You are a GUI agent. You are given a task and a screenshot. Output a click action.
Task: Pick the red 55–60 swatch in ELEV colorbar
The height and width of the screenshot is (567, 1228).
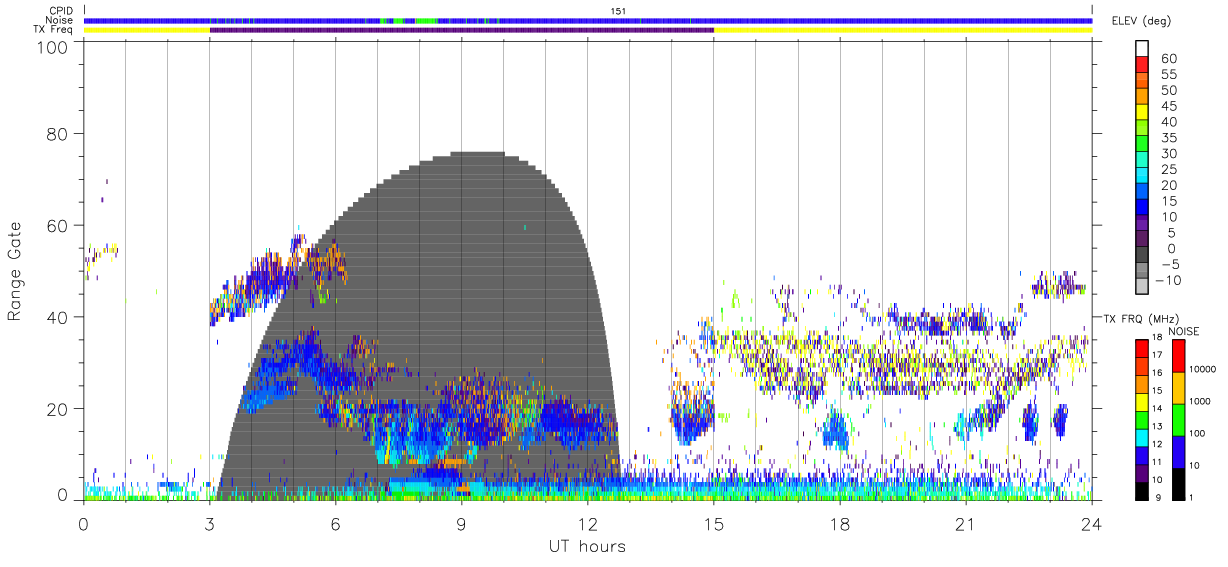pyautogui.click(x=1140, y=66)
